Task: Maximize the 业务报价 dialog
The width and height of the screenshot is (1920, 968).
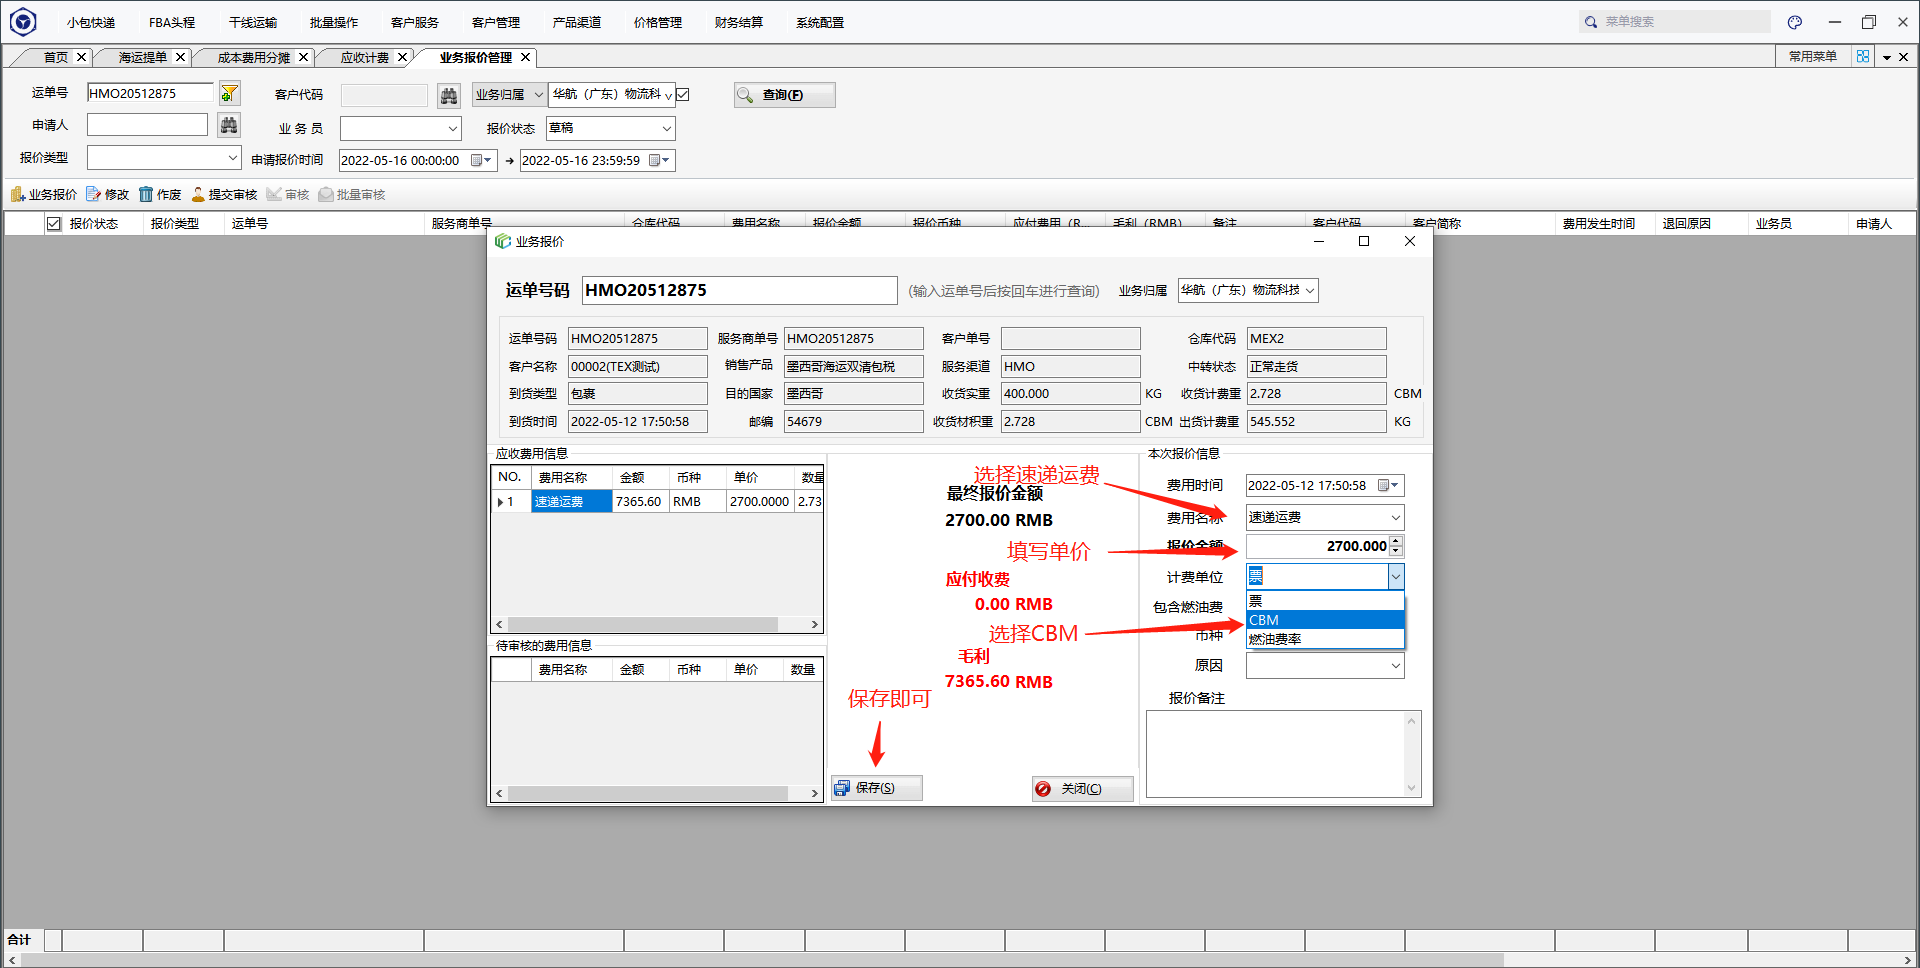Action: 1364,241
